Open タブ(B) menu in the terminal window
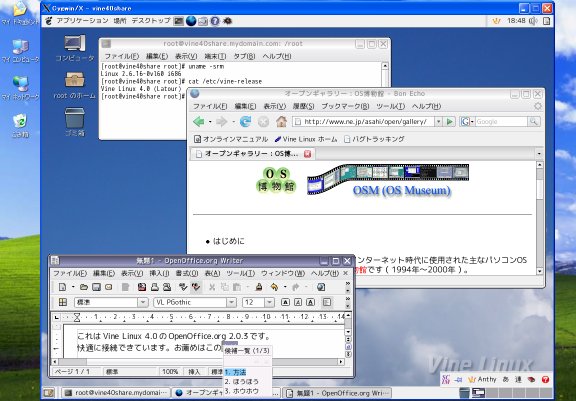 [244, 57]
